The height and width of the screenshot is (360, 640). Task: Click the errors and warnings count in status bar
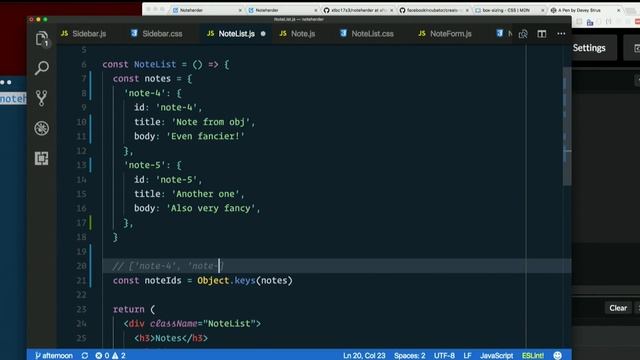tap(110, 356)
